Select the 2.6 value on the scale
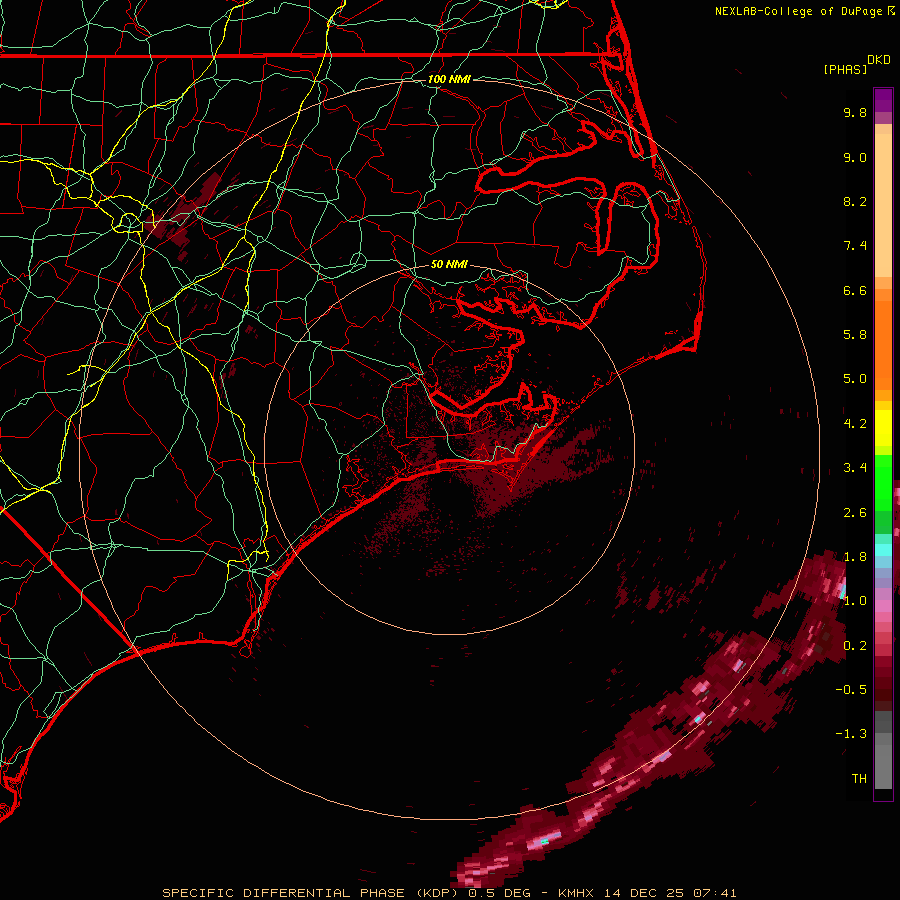This screenshot has width=900, height=900. coord(855,513)
